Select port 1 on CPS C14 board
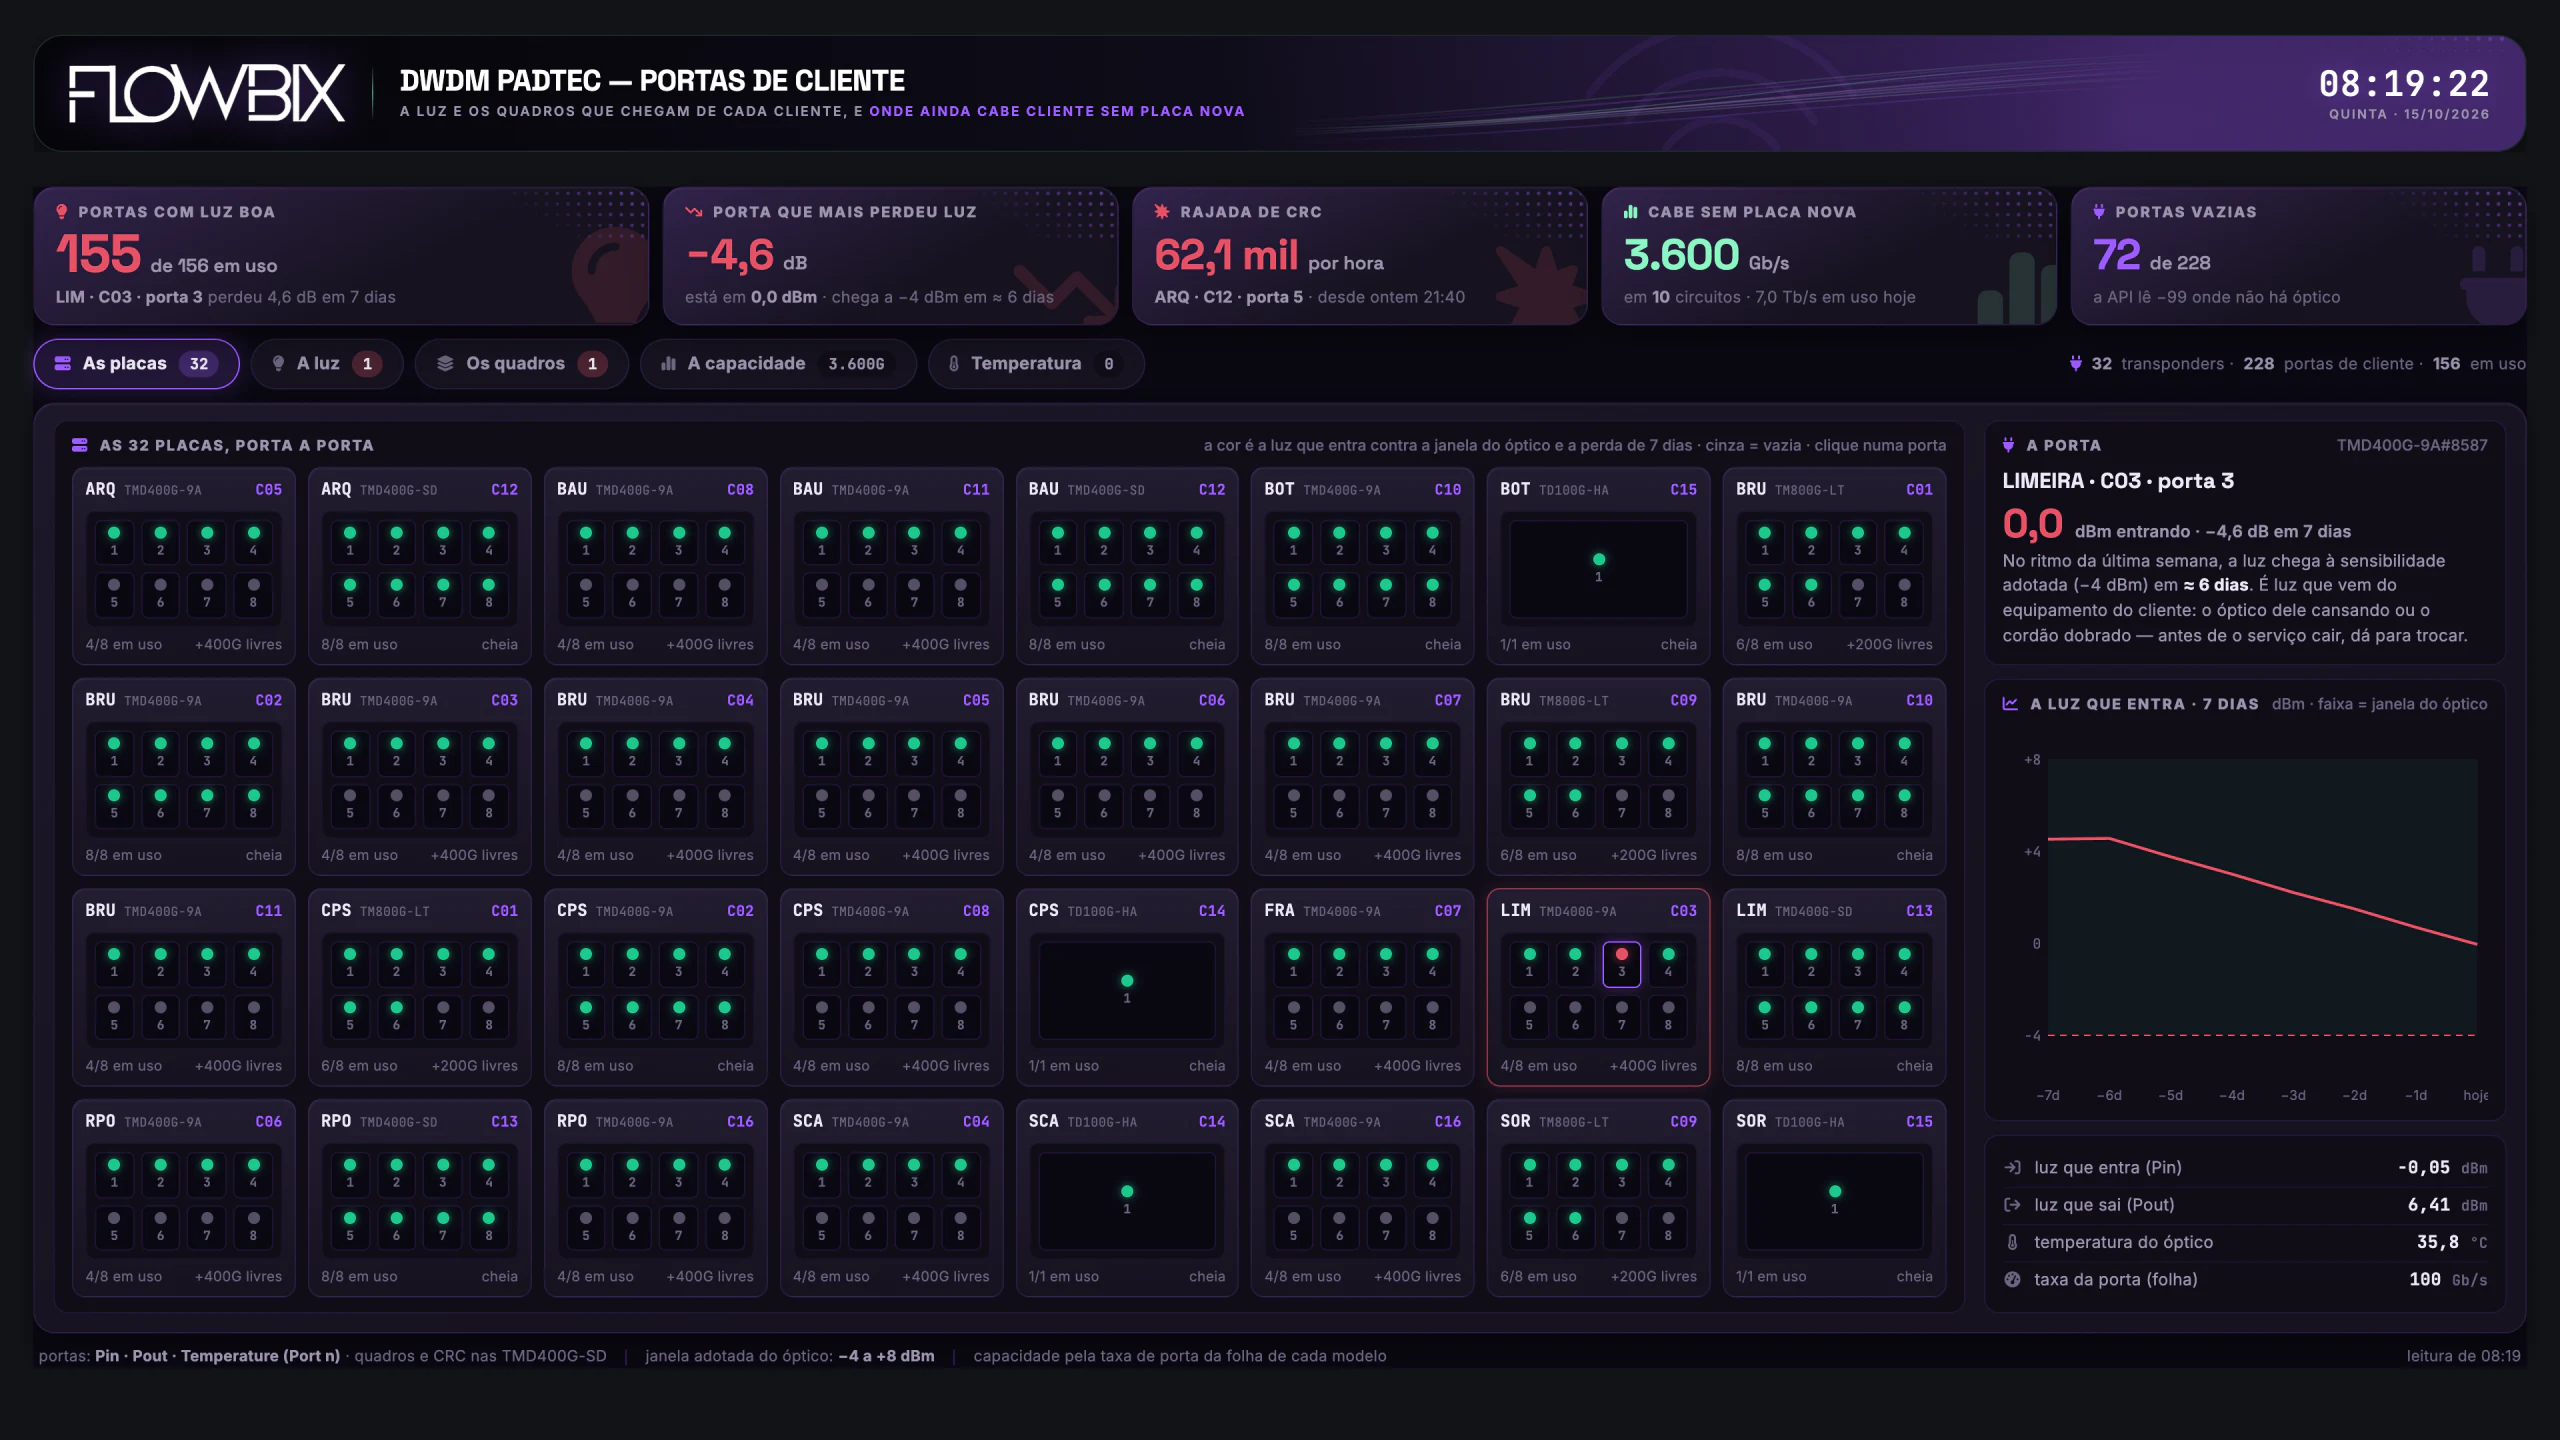The image size is (2560, 1440). tap(1127, 990)
